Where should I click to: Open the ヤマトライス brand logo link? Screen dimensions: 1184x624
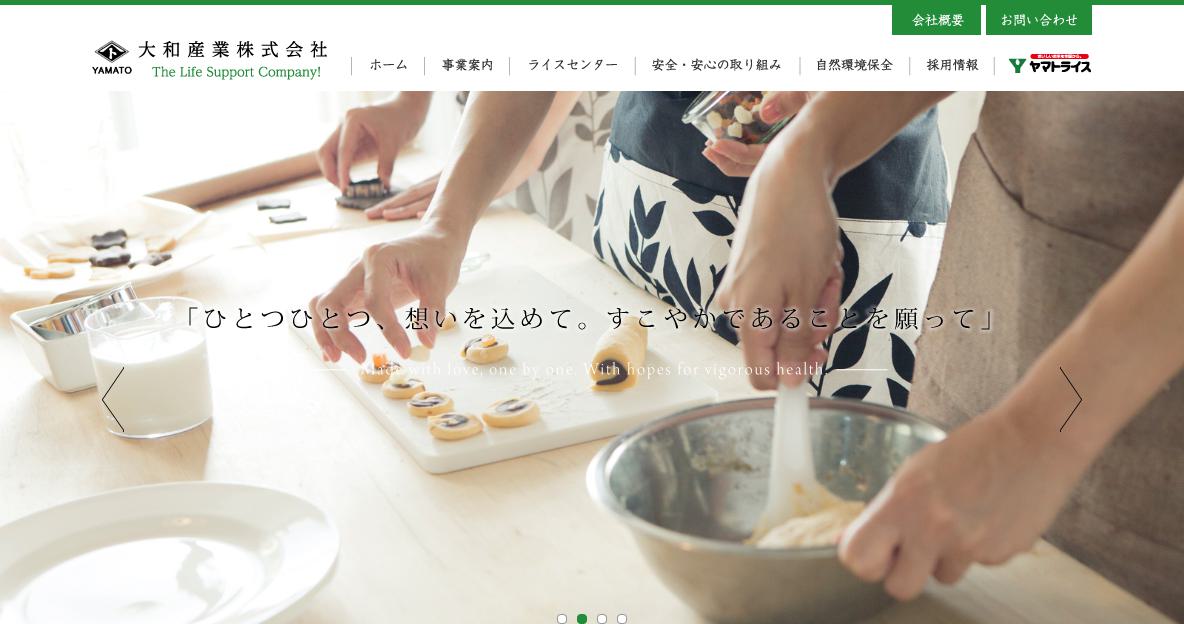pos(1050,63)
